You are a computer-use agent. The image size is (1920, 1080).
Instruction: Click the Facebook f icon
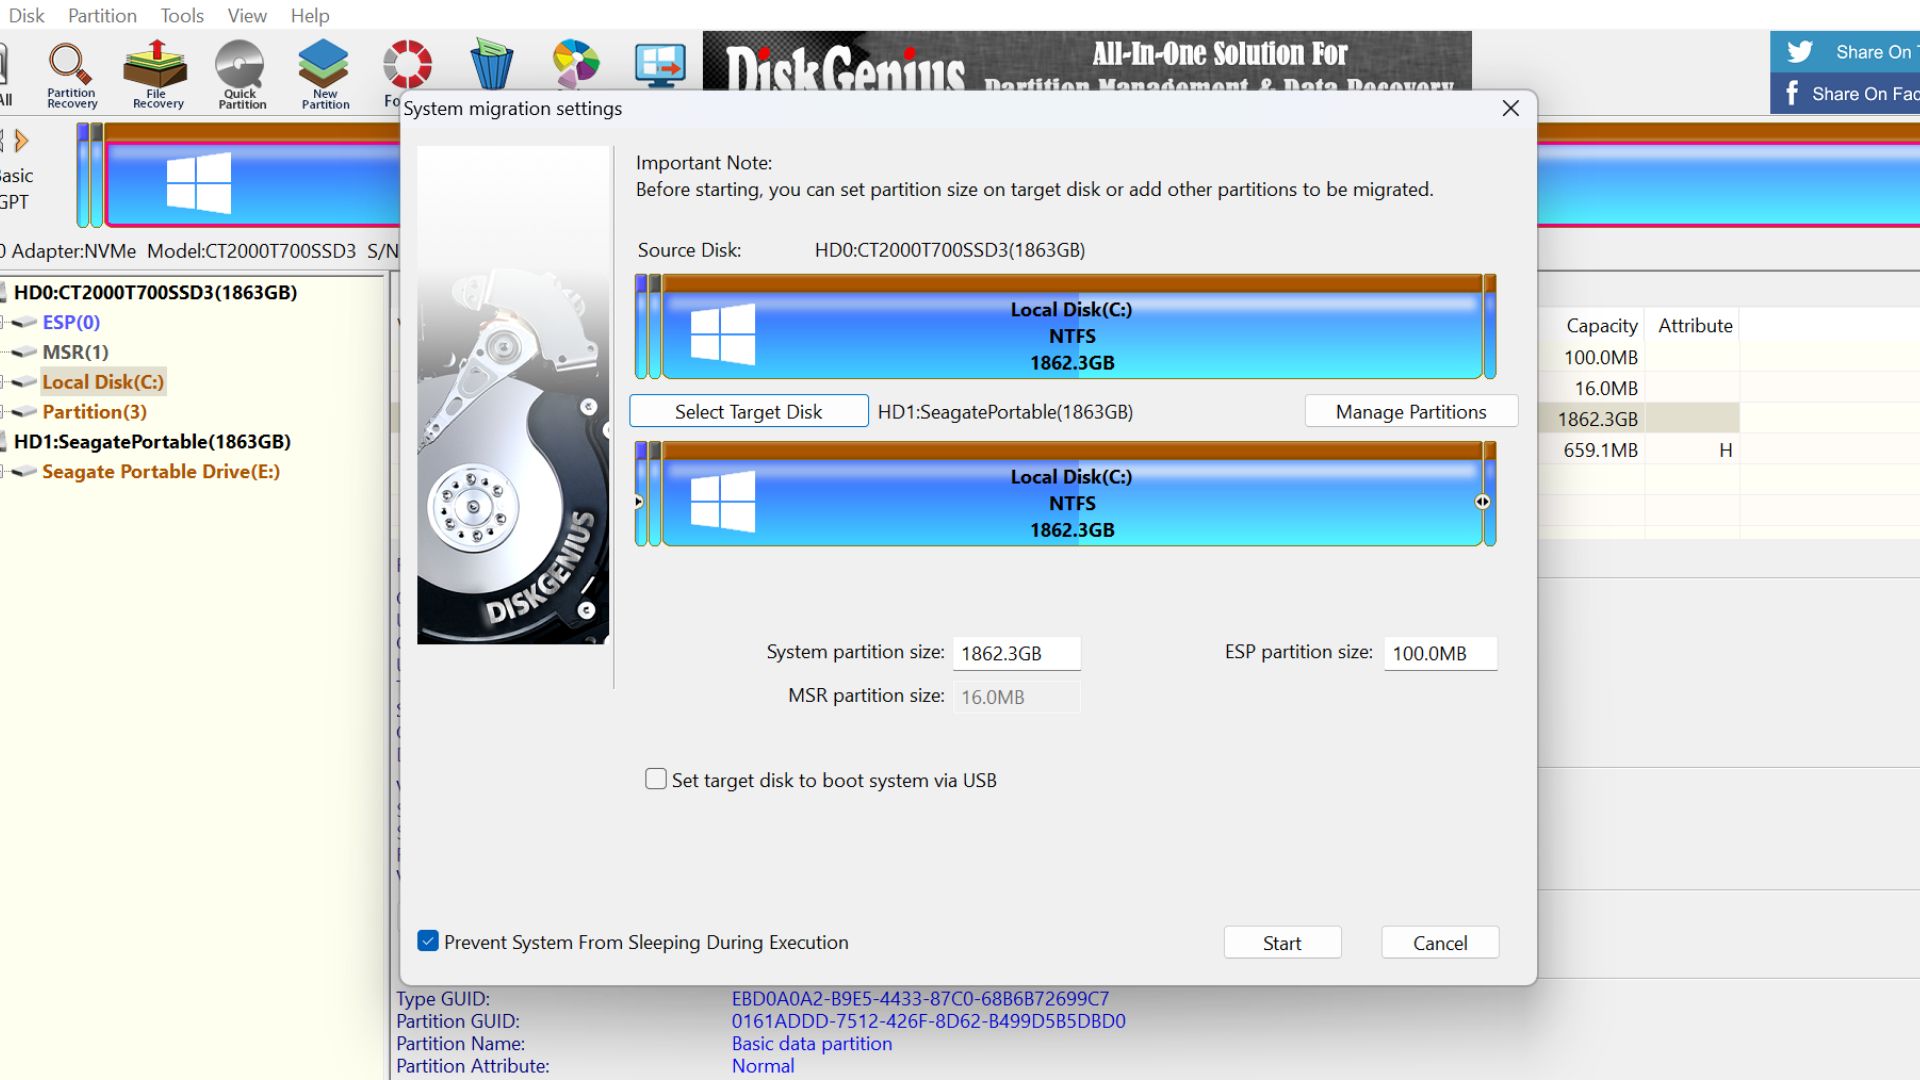[x=1792, y=93]
